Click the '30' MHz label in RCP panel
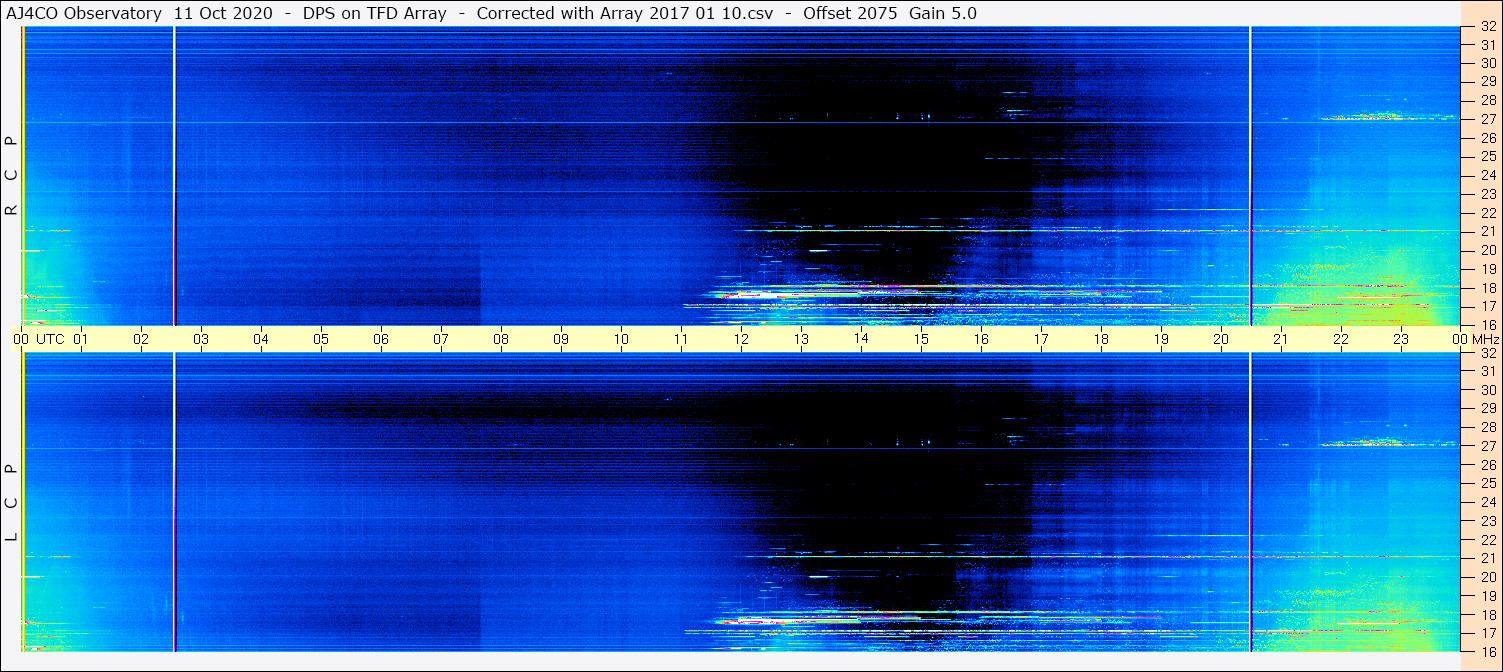This screenshot has height=672, width=1503. tap(1487, 63)
